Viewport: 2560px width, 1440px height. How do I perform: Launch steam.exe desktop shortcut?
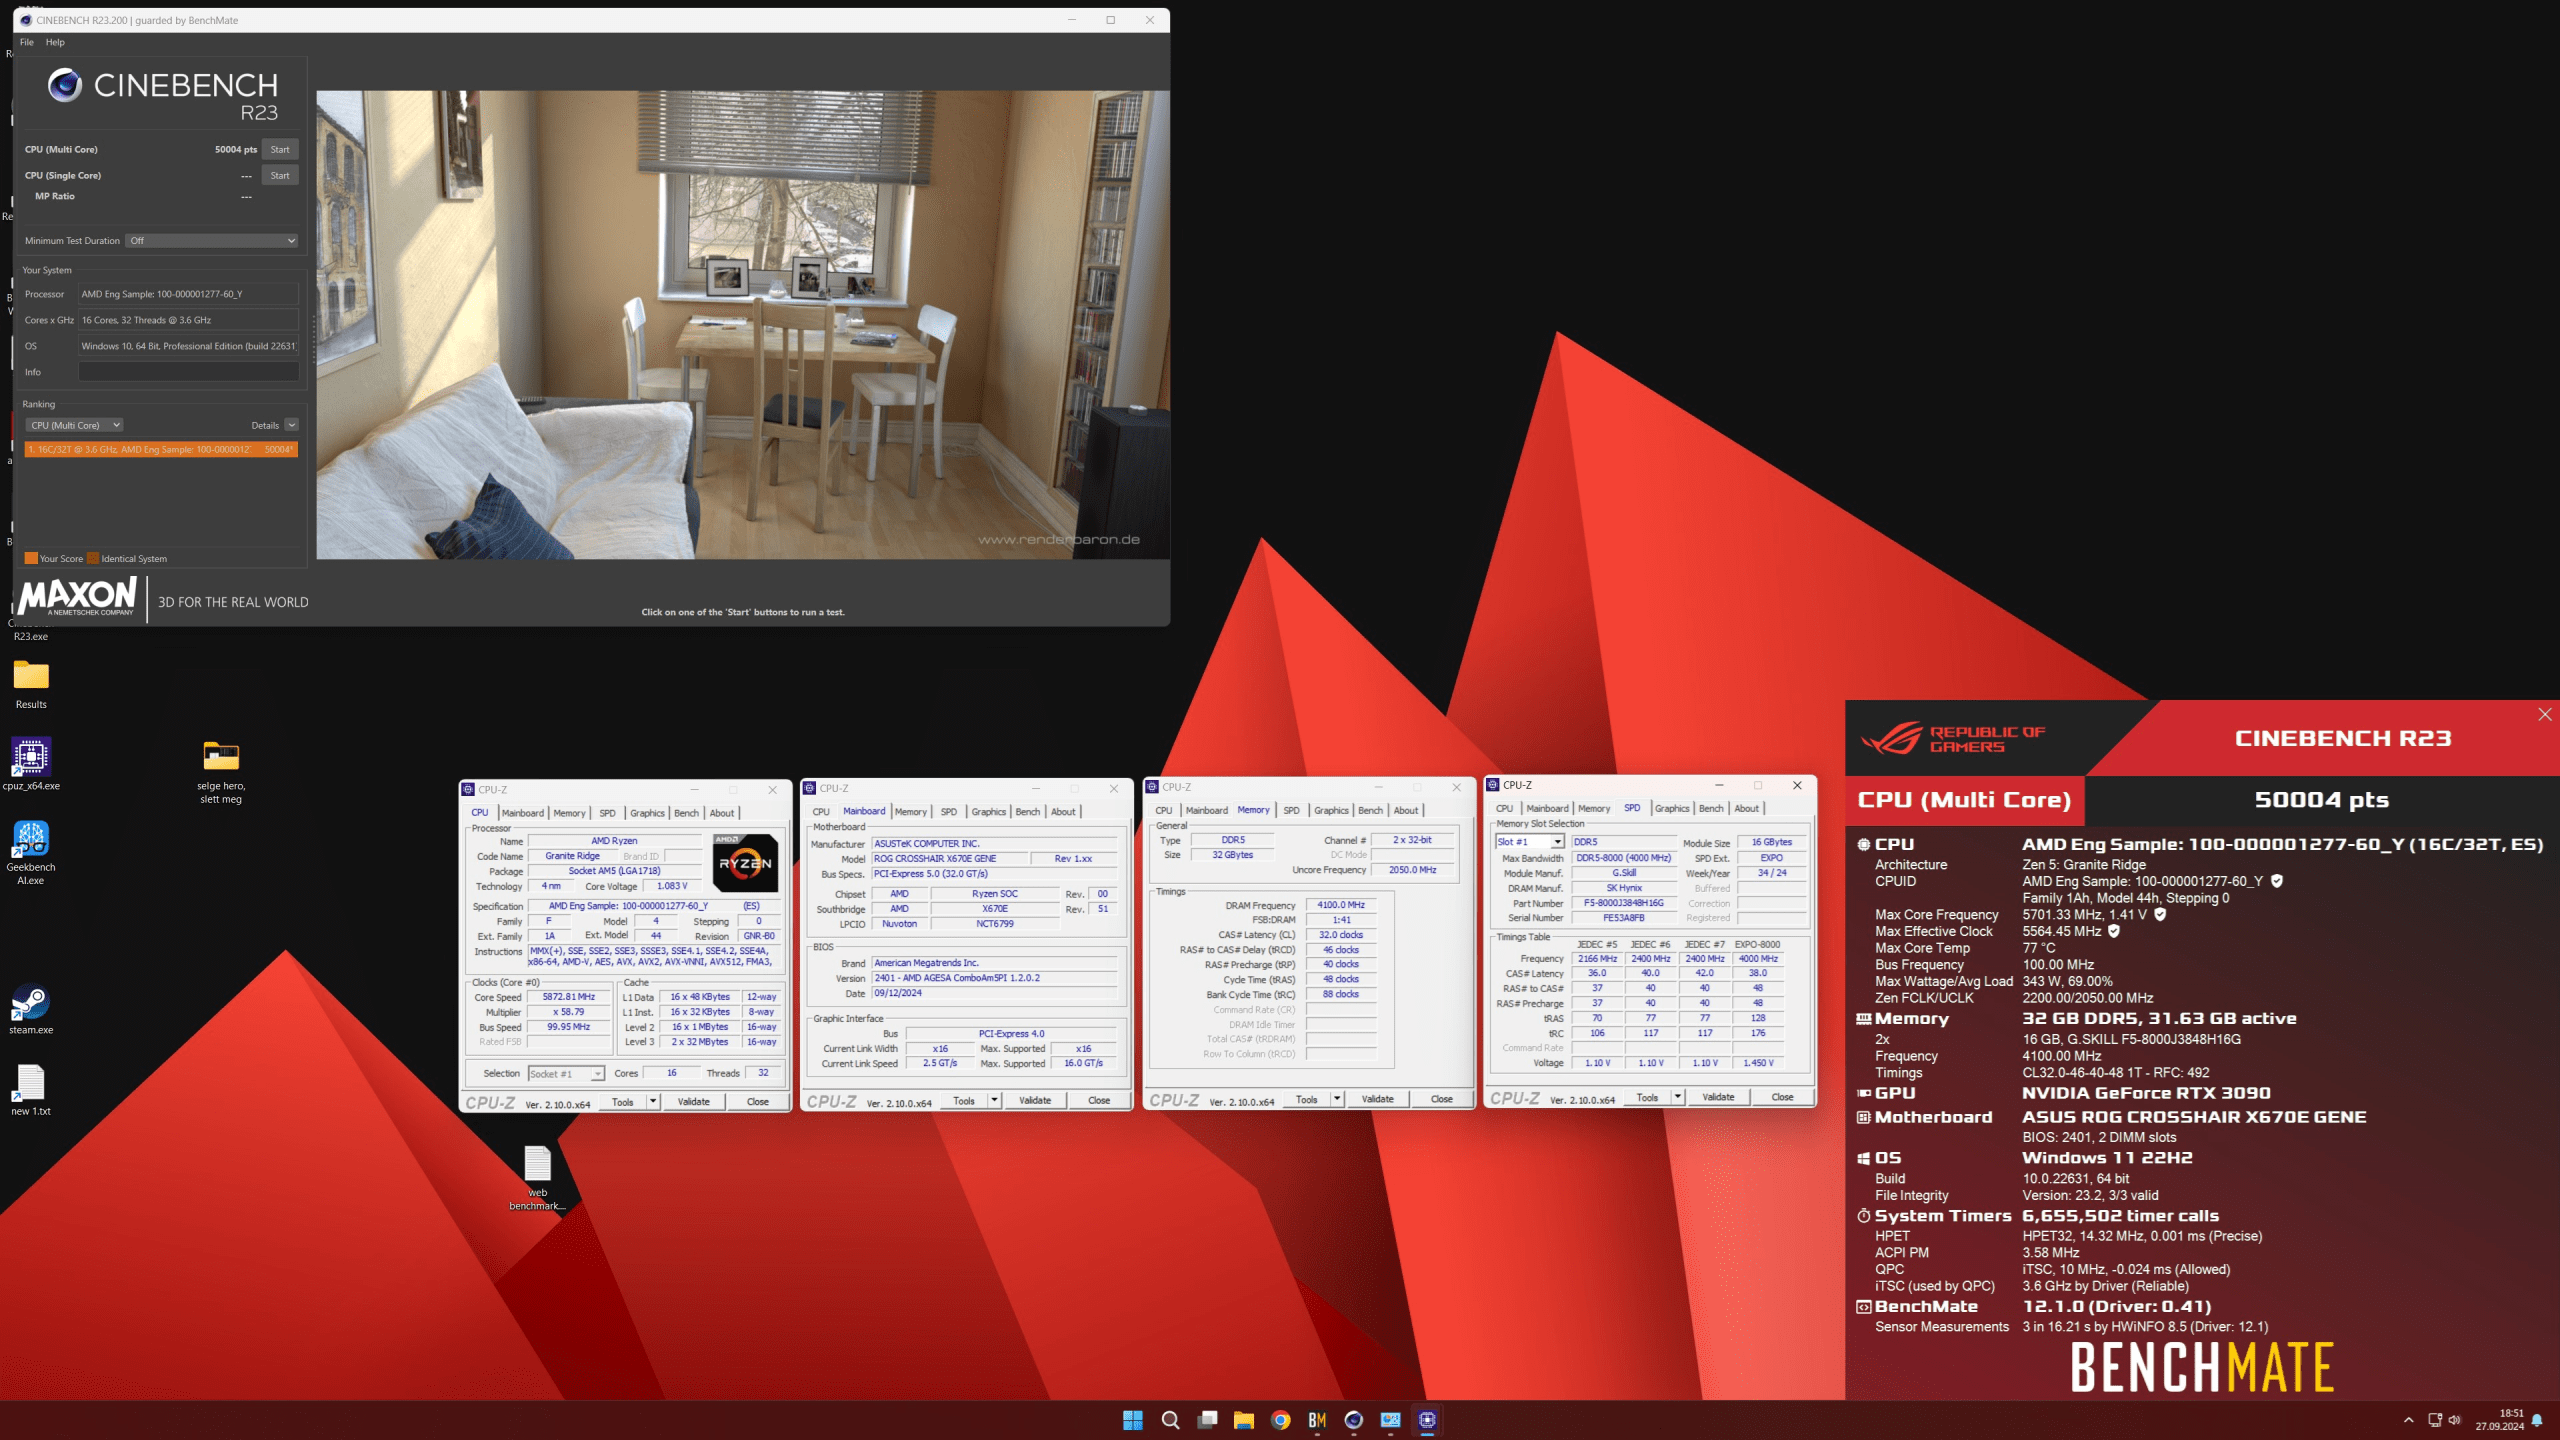(x=31, y=1008)
